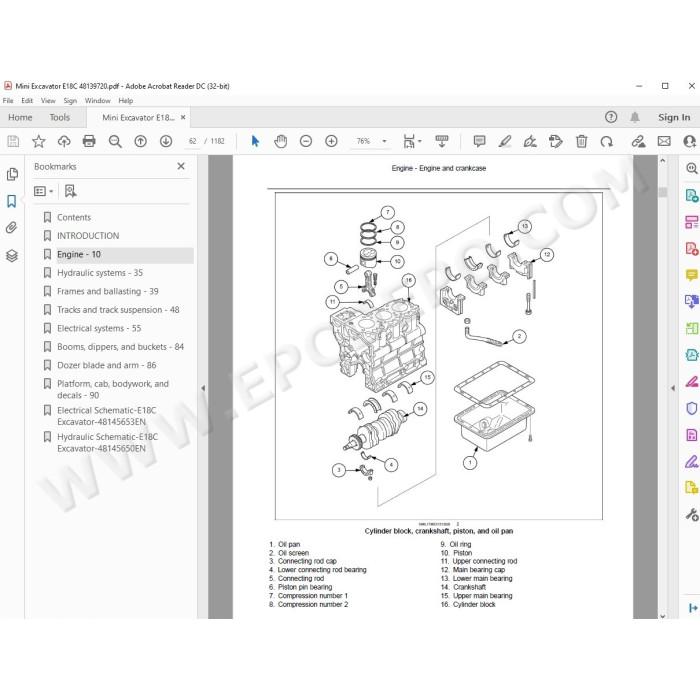Viewport: 700px width, 700px height.
Task: Toggle the Bookmarks panel icon in sidebar
Action: click(x=12, y=201)
